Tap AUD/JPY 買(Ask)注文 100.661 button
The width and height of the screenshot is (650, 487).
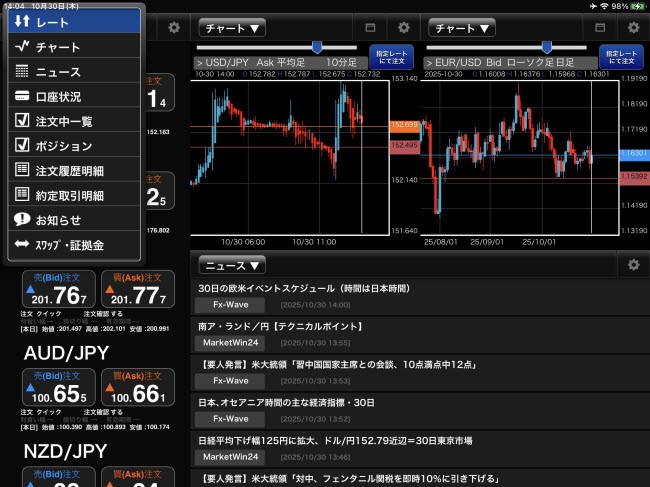tap(138, 387)
